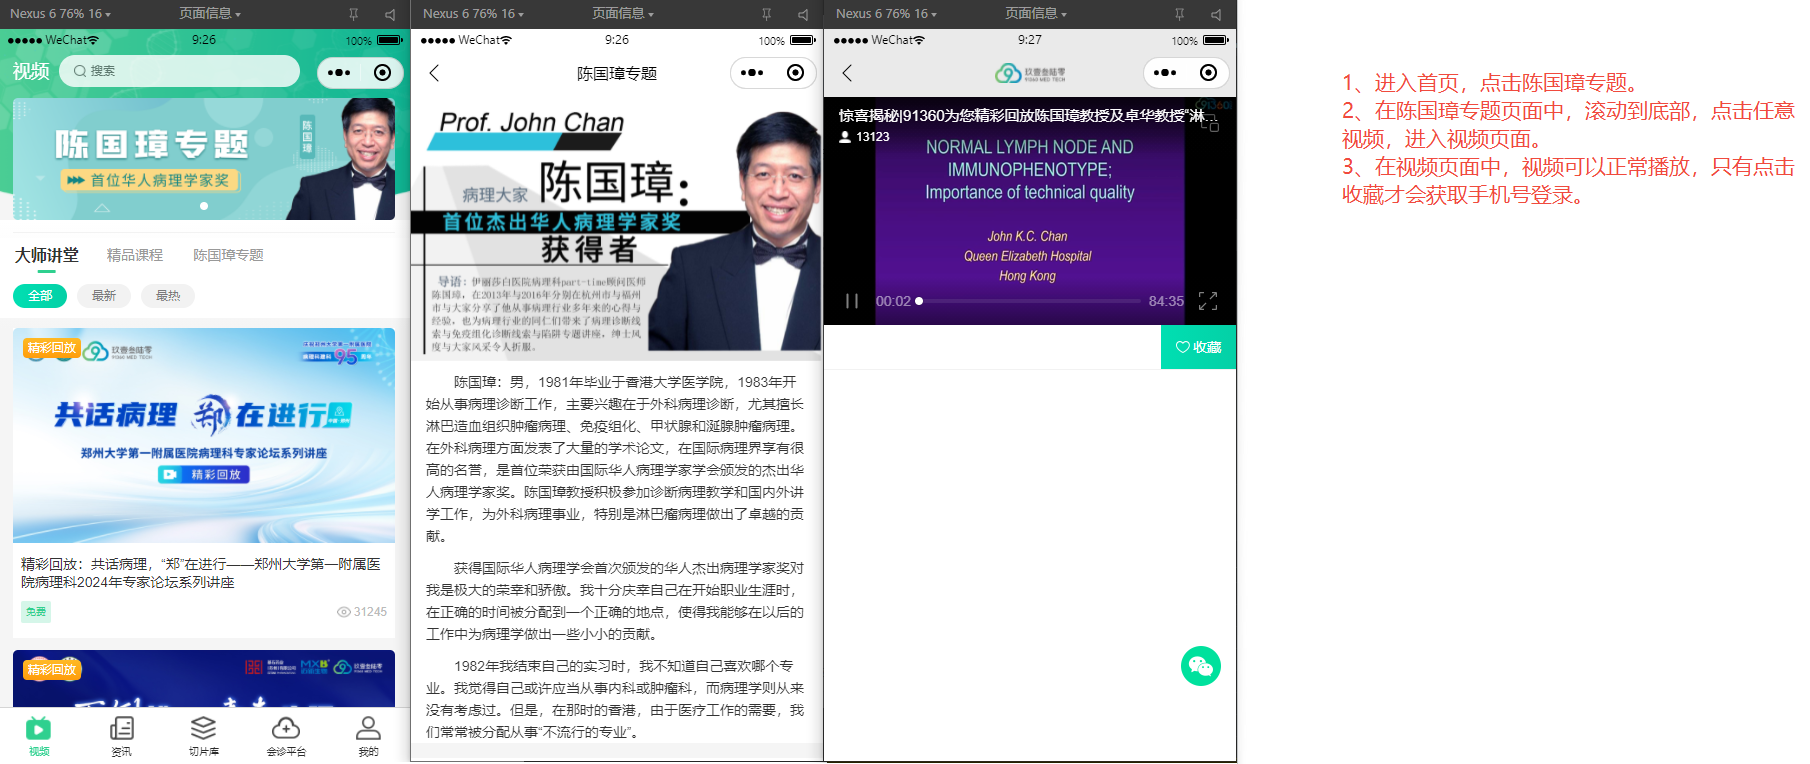Image resolution: width=1810 pixels, height=764 pixels.
Task: Mute the simulator showing the 陈国璋专题 page
Action: click(803, 14)
